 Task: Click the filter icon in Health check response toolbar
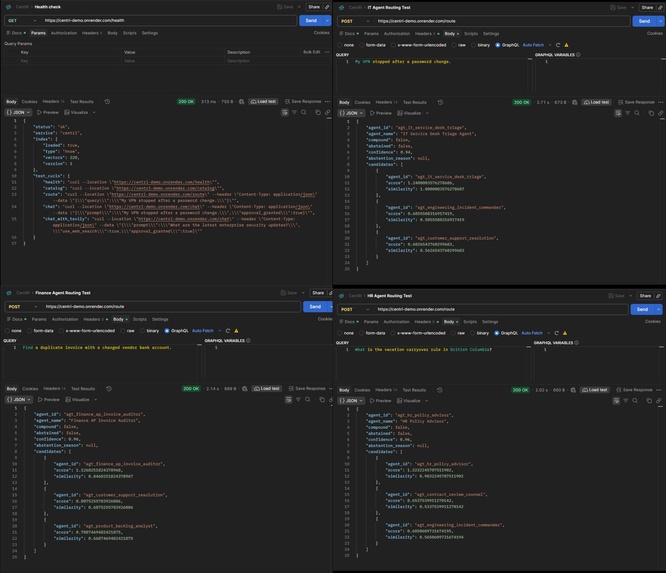point(294,113)
